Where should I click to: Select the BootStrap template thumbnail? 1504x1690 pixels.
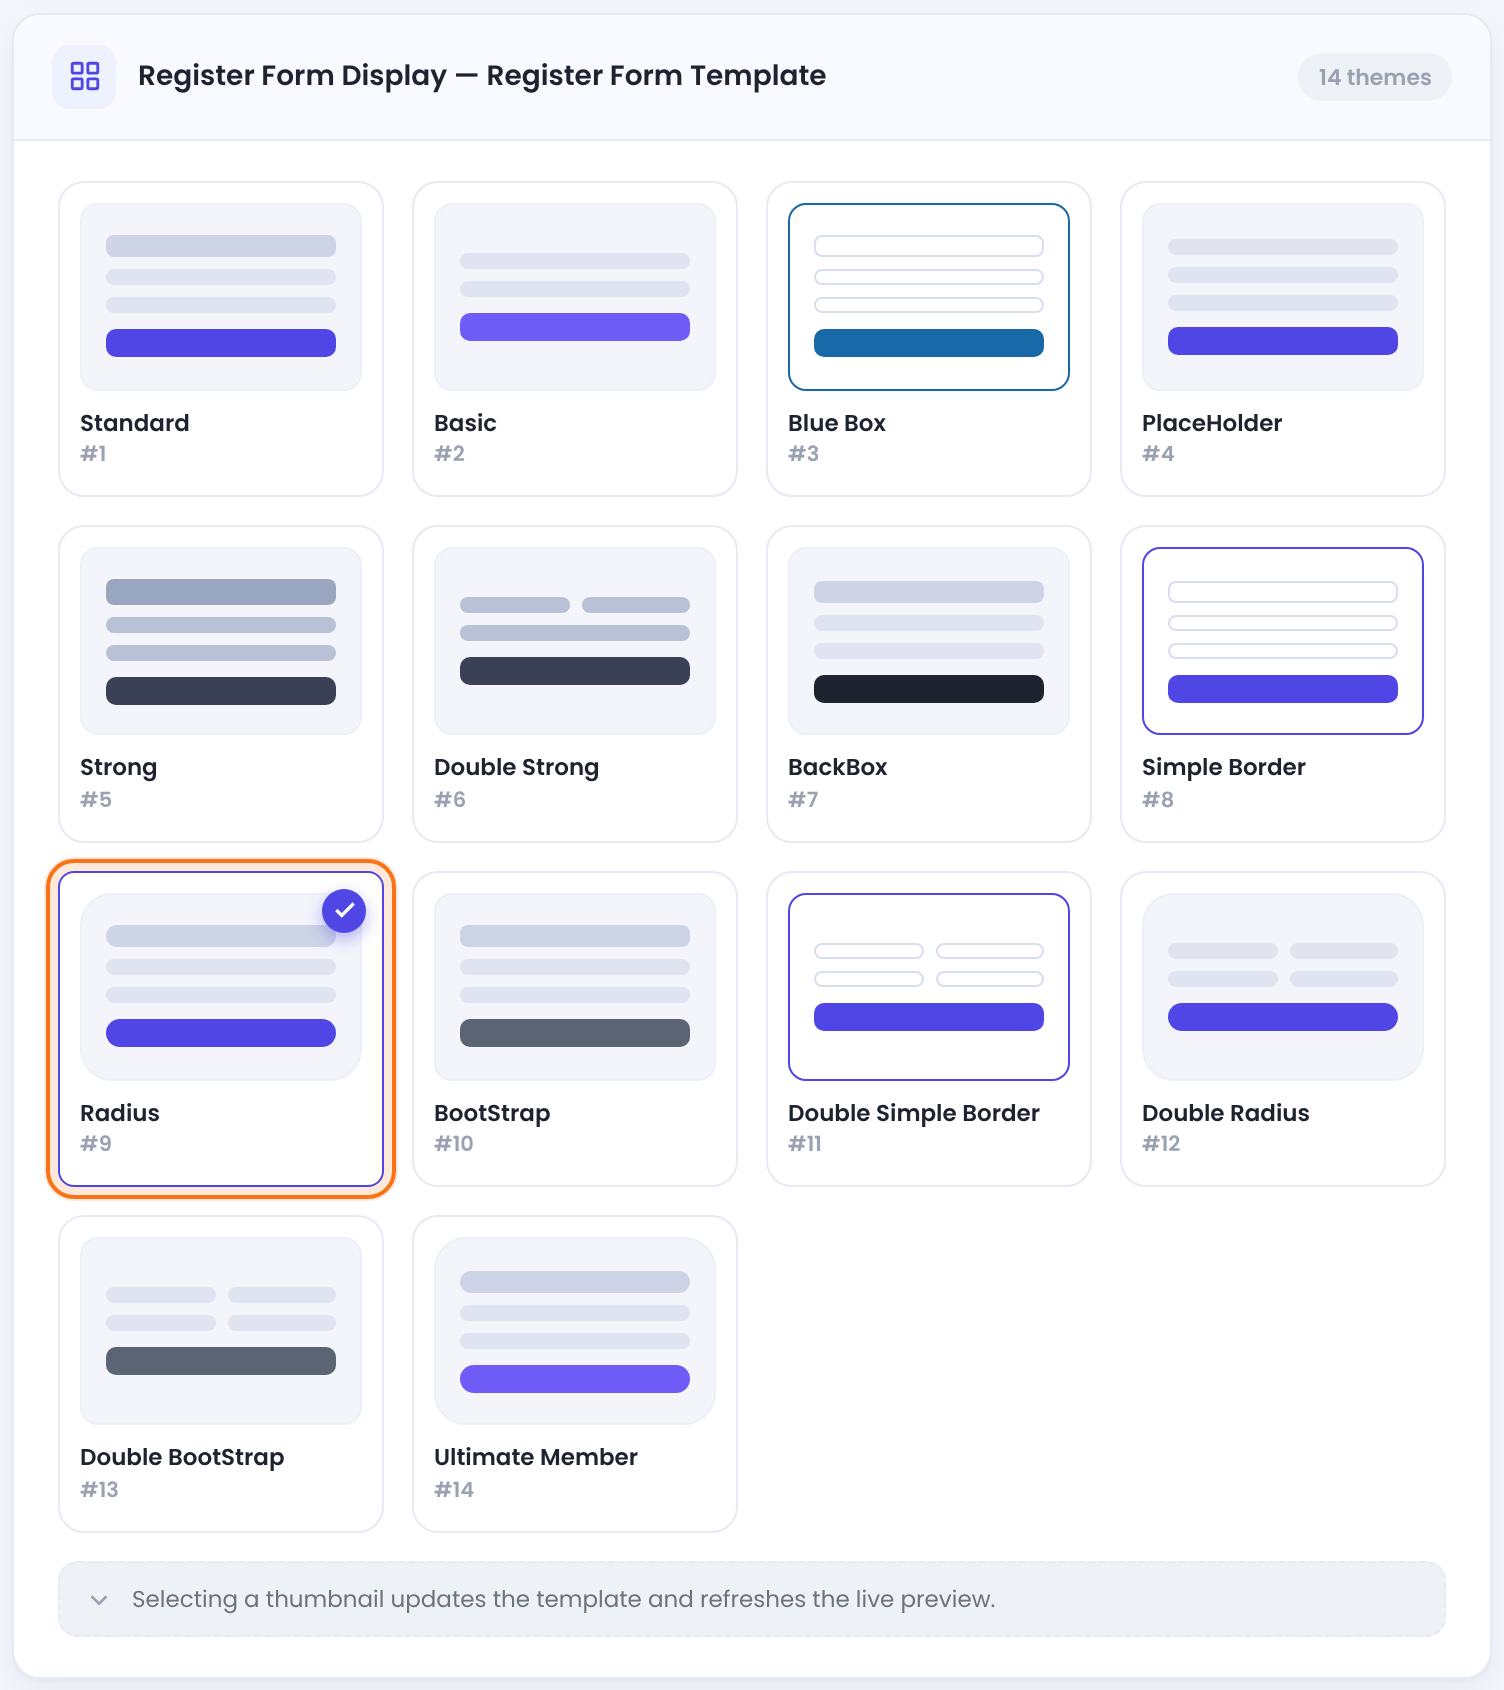(x=575, y=987)
